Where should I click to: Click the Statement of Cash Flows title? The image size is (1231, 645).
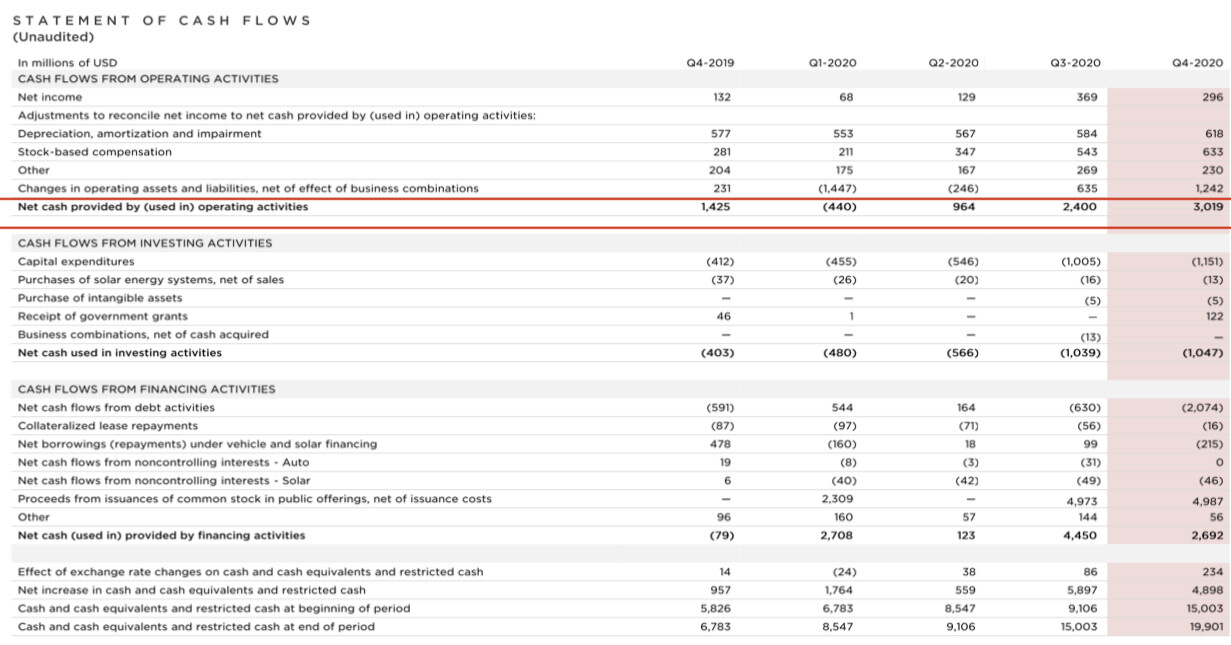tap(161, 20)
